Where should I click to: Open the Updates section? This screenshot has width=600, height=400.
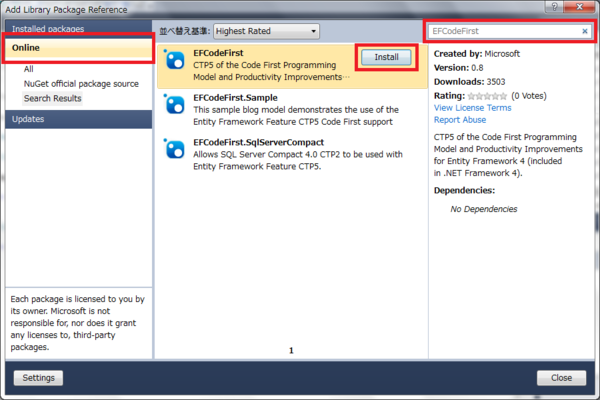[x=78, y=119]
